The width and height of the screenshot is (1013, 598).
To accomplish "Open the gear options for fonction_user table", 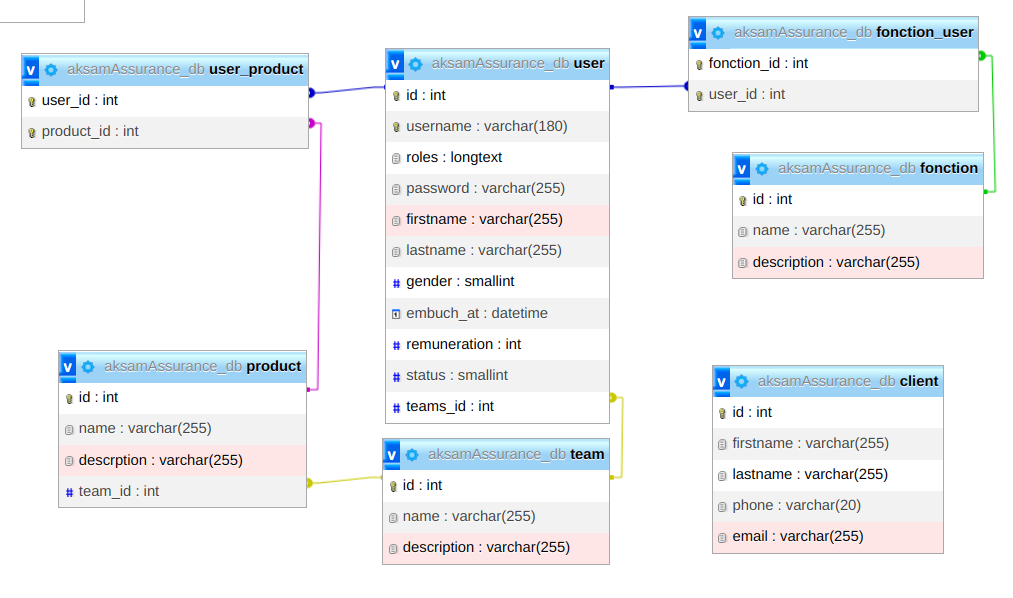I will pos(718,33).
